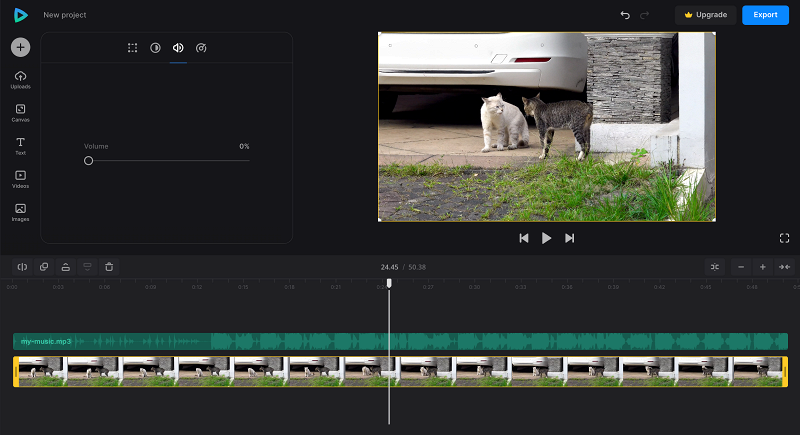Click the 24.45 current time display
Screen dimensions: 800x435
coord(389,267)
